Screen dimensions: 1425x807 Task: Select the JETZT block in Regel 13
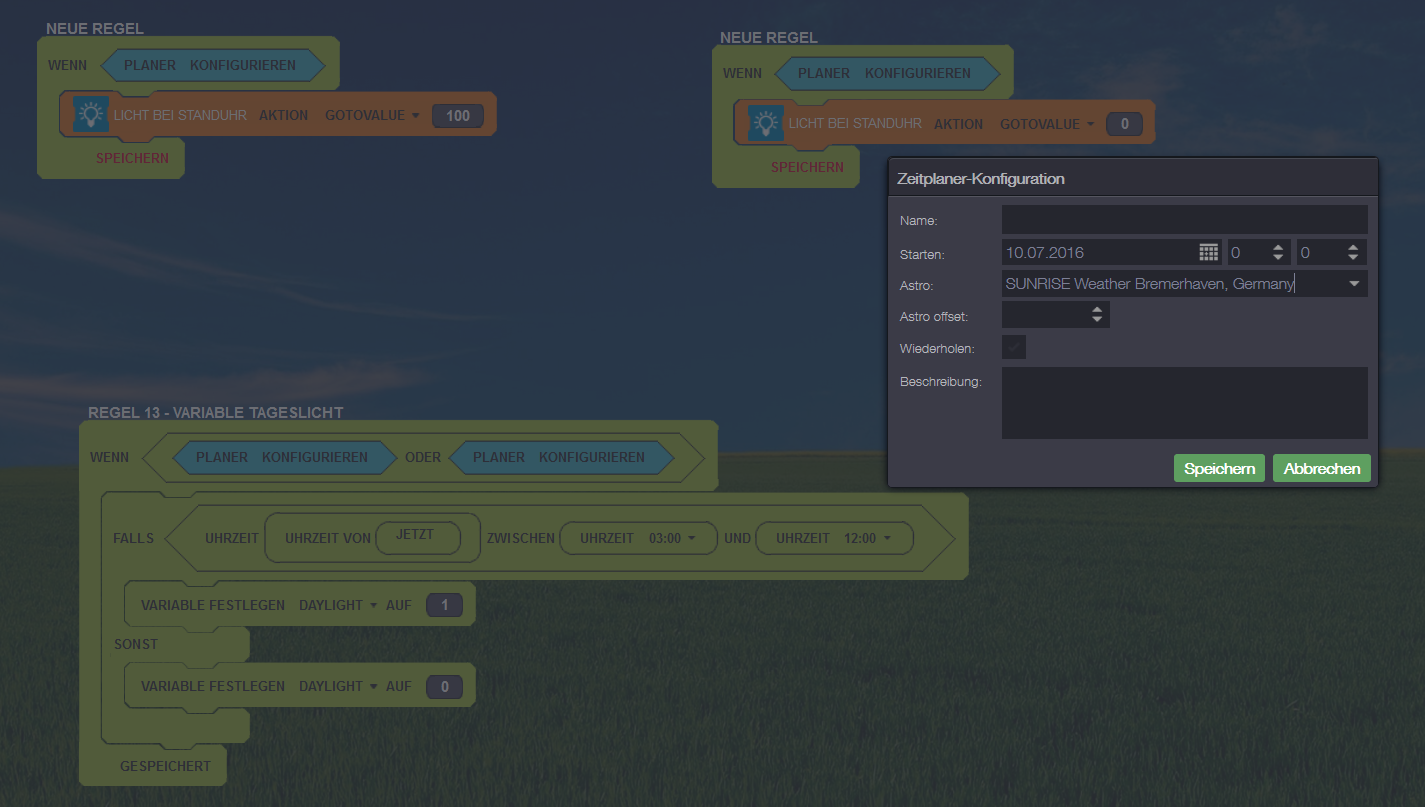[417, 536]
